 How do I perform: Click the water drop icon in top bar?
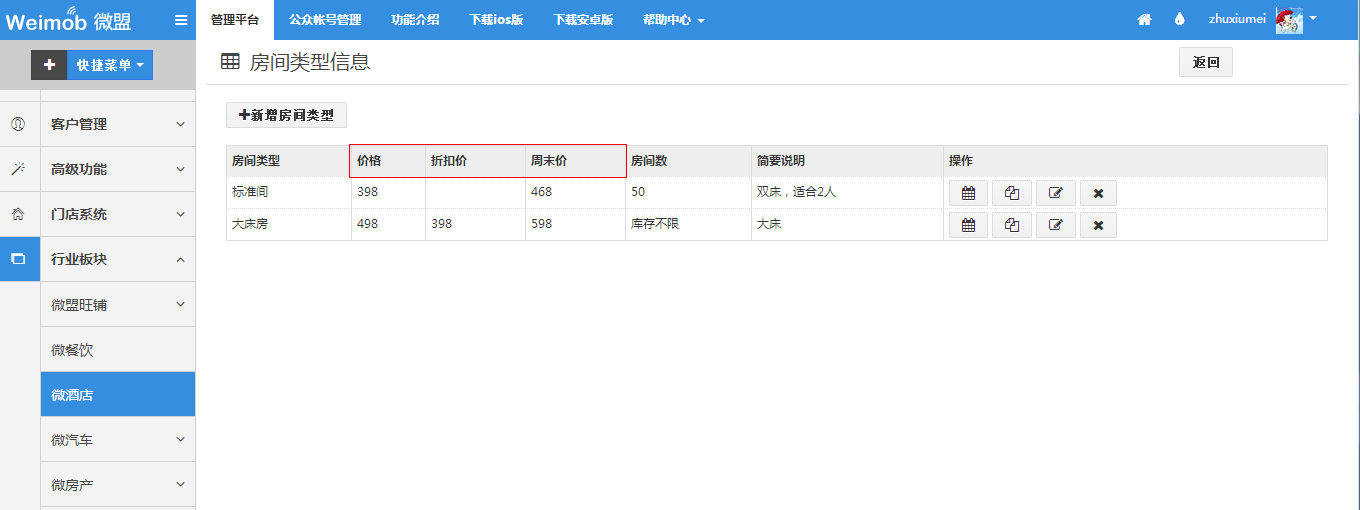[x=1179, y=19]
